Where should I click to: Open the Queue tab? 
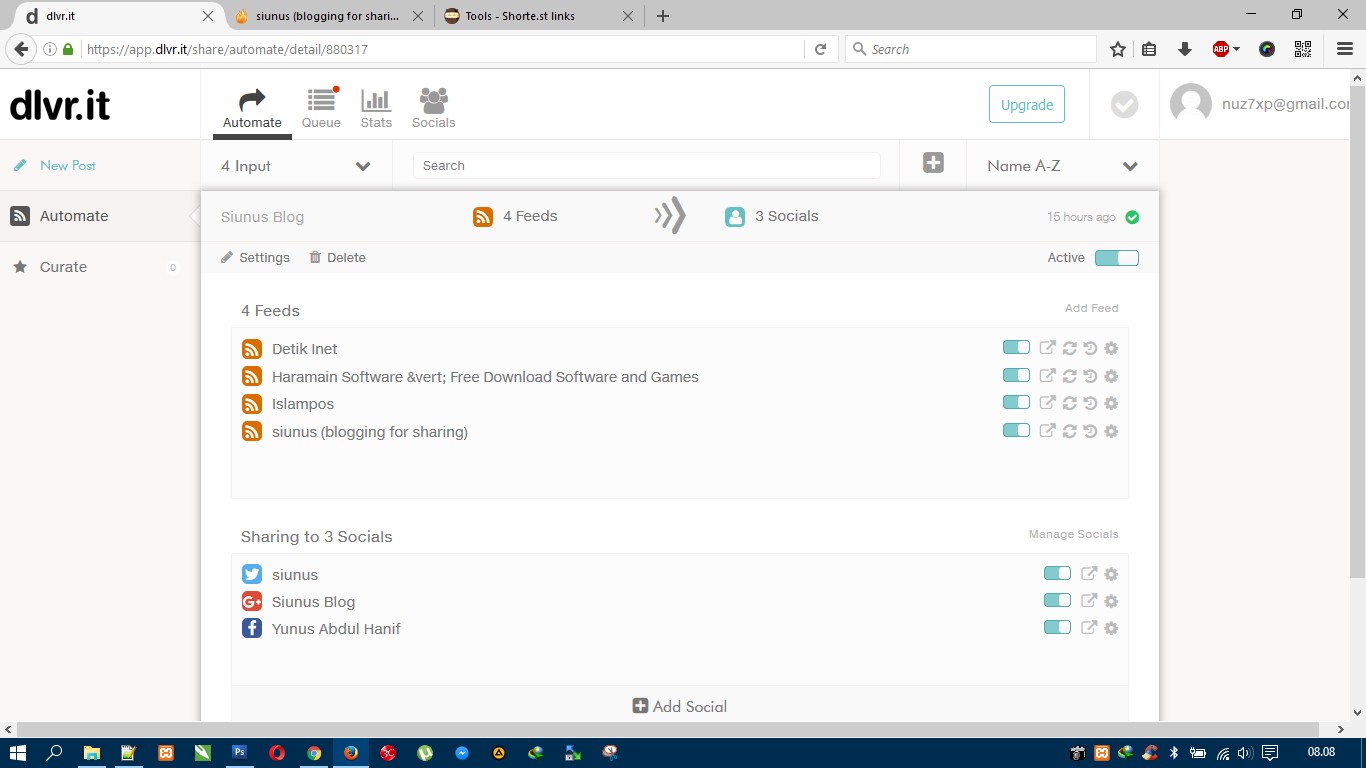coord(321,109)
